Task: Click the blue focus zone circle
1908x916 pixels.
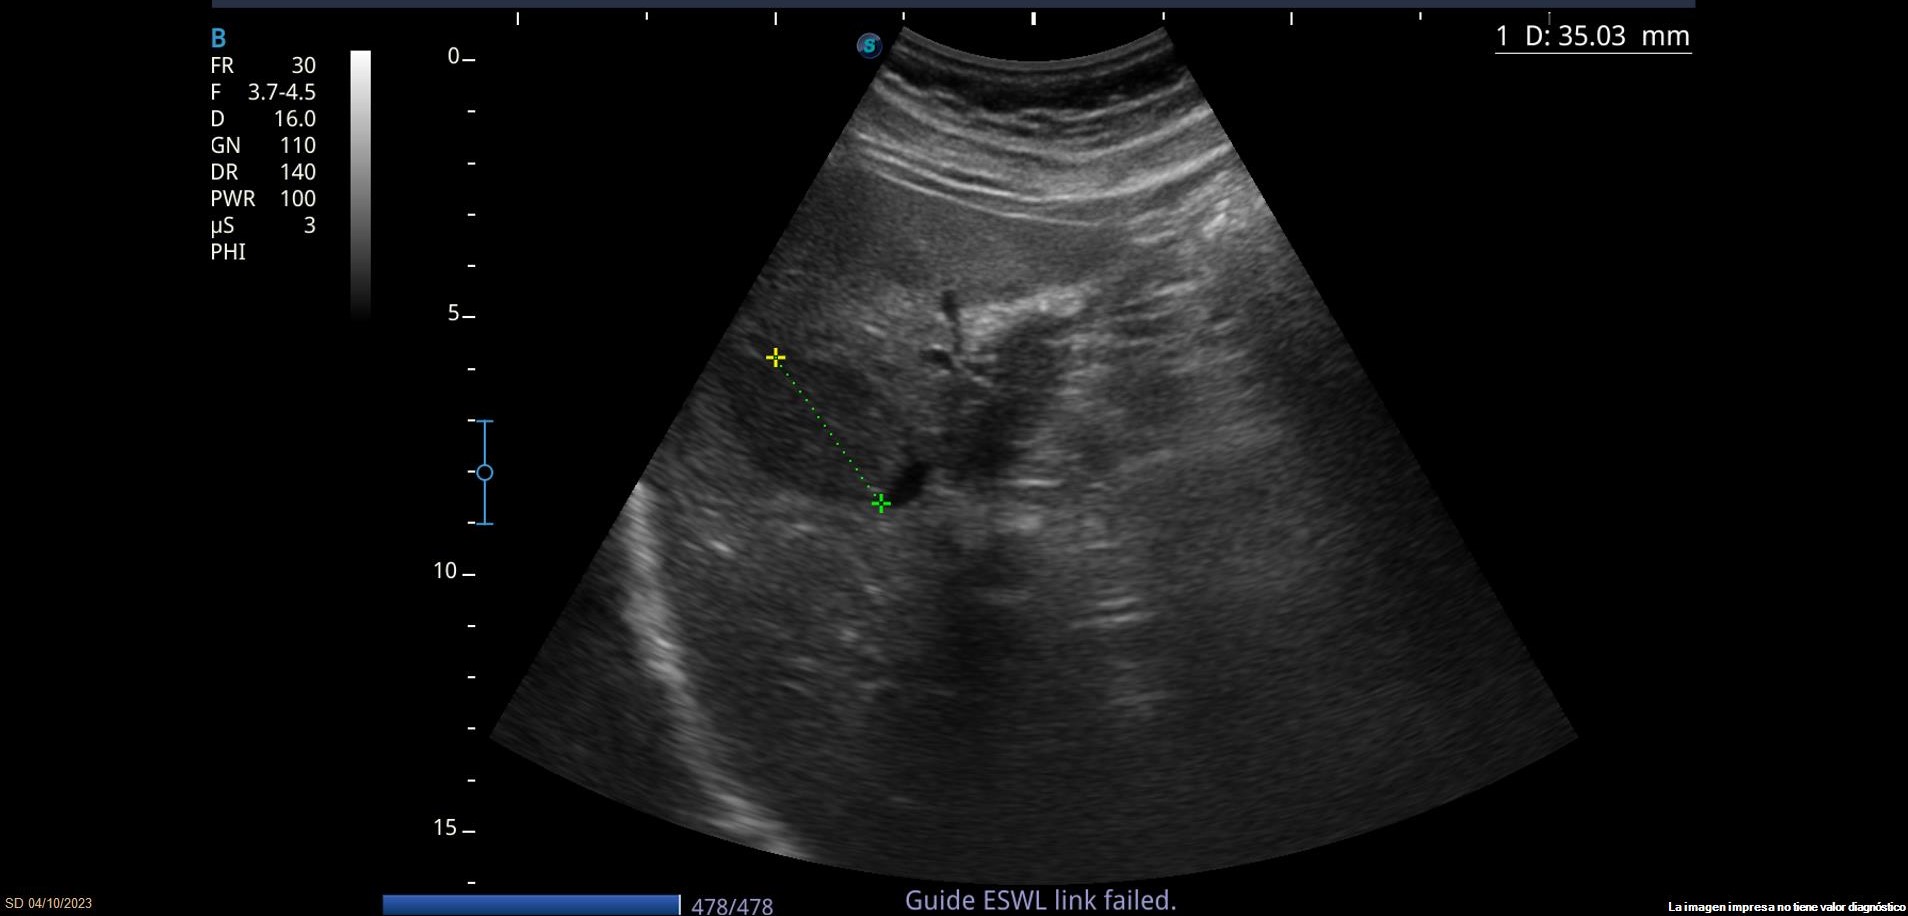Action: (x=484, y=472)
